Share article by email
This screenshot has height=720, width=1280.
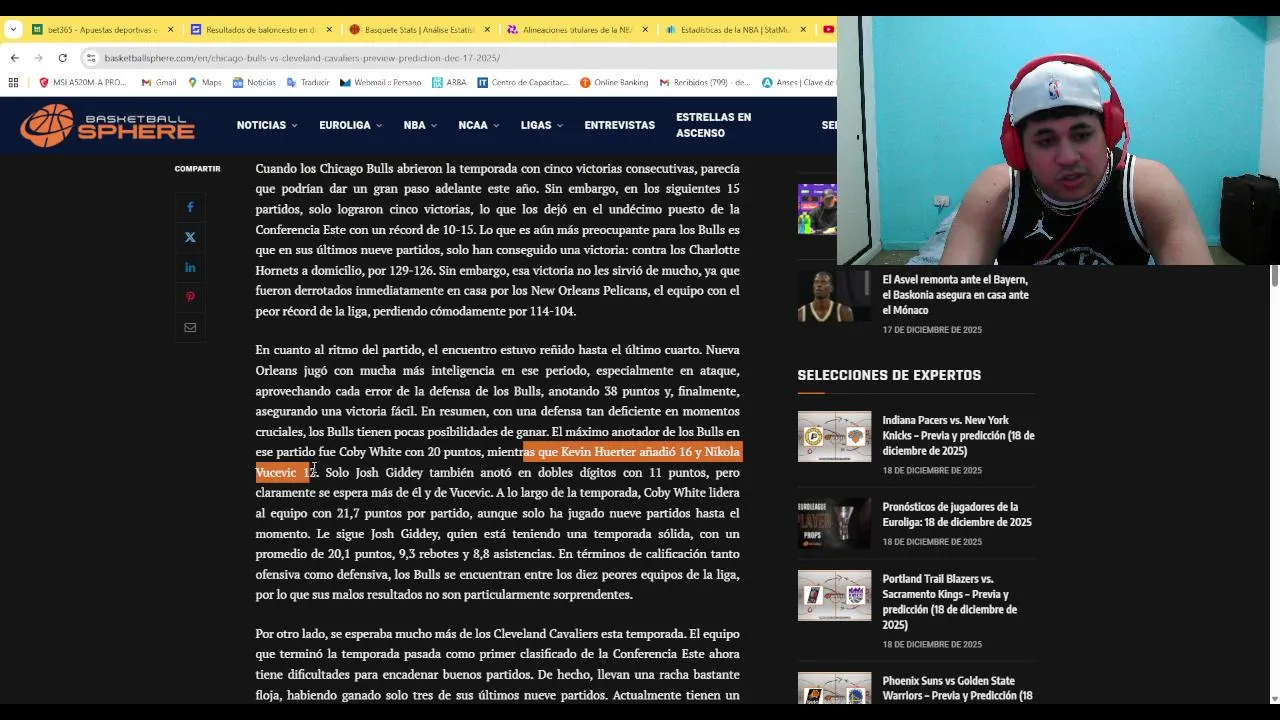(x=190, y=327)
